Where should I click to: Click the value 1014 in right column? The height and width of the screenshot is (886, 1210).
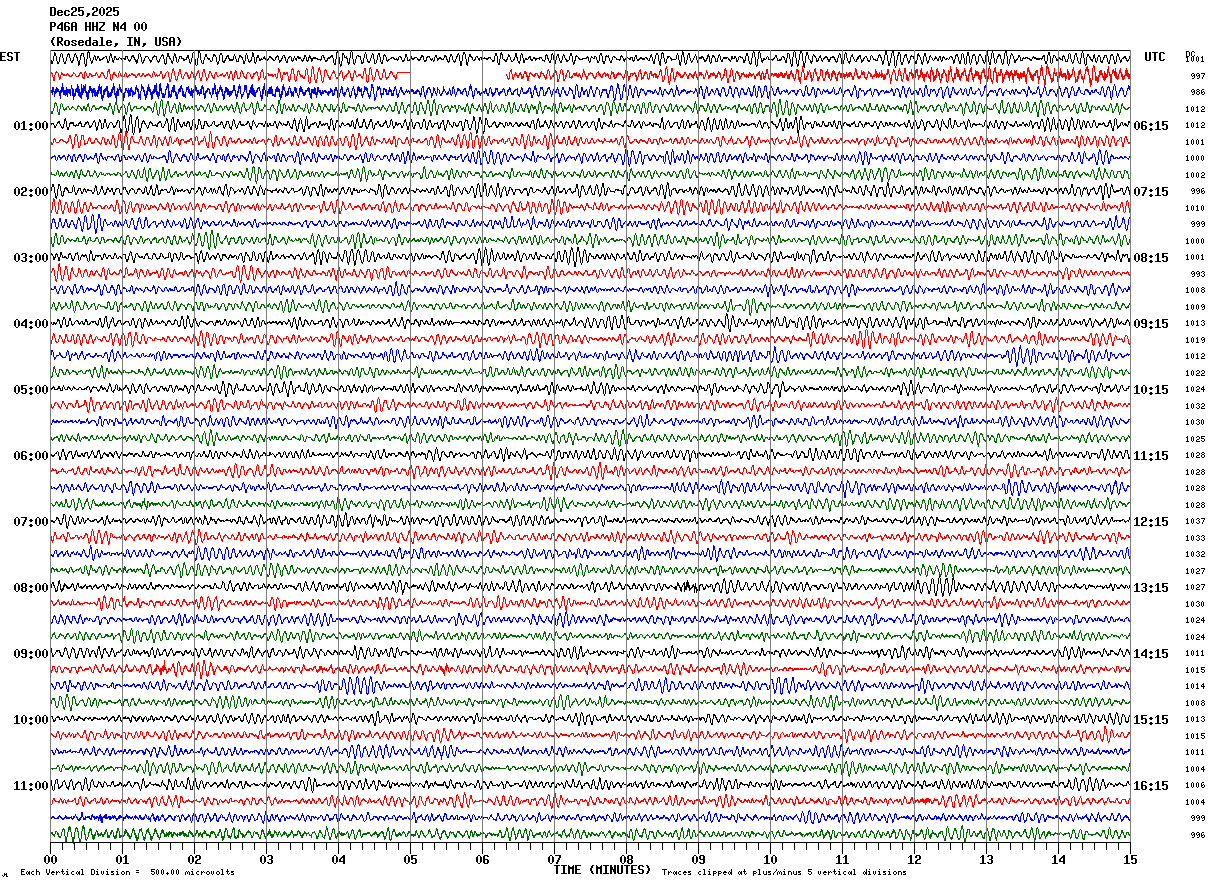pos(1195,687)
